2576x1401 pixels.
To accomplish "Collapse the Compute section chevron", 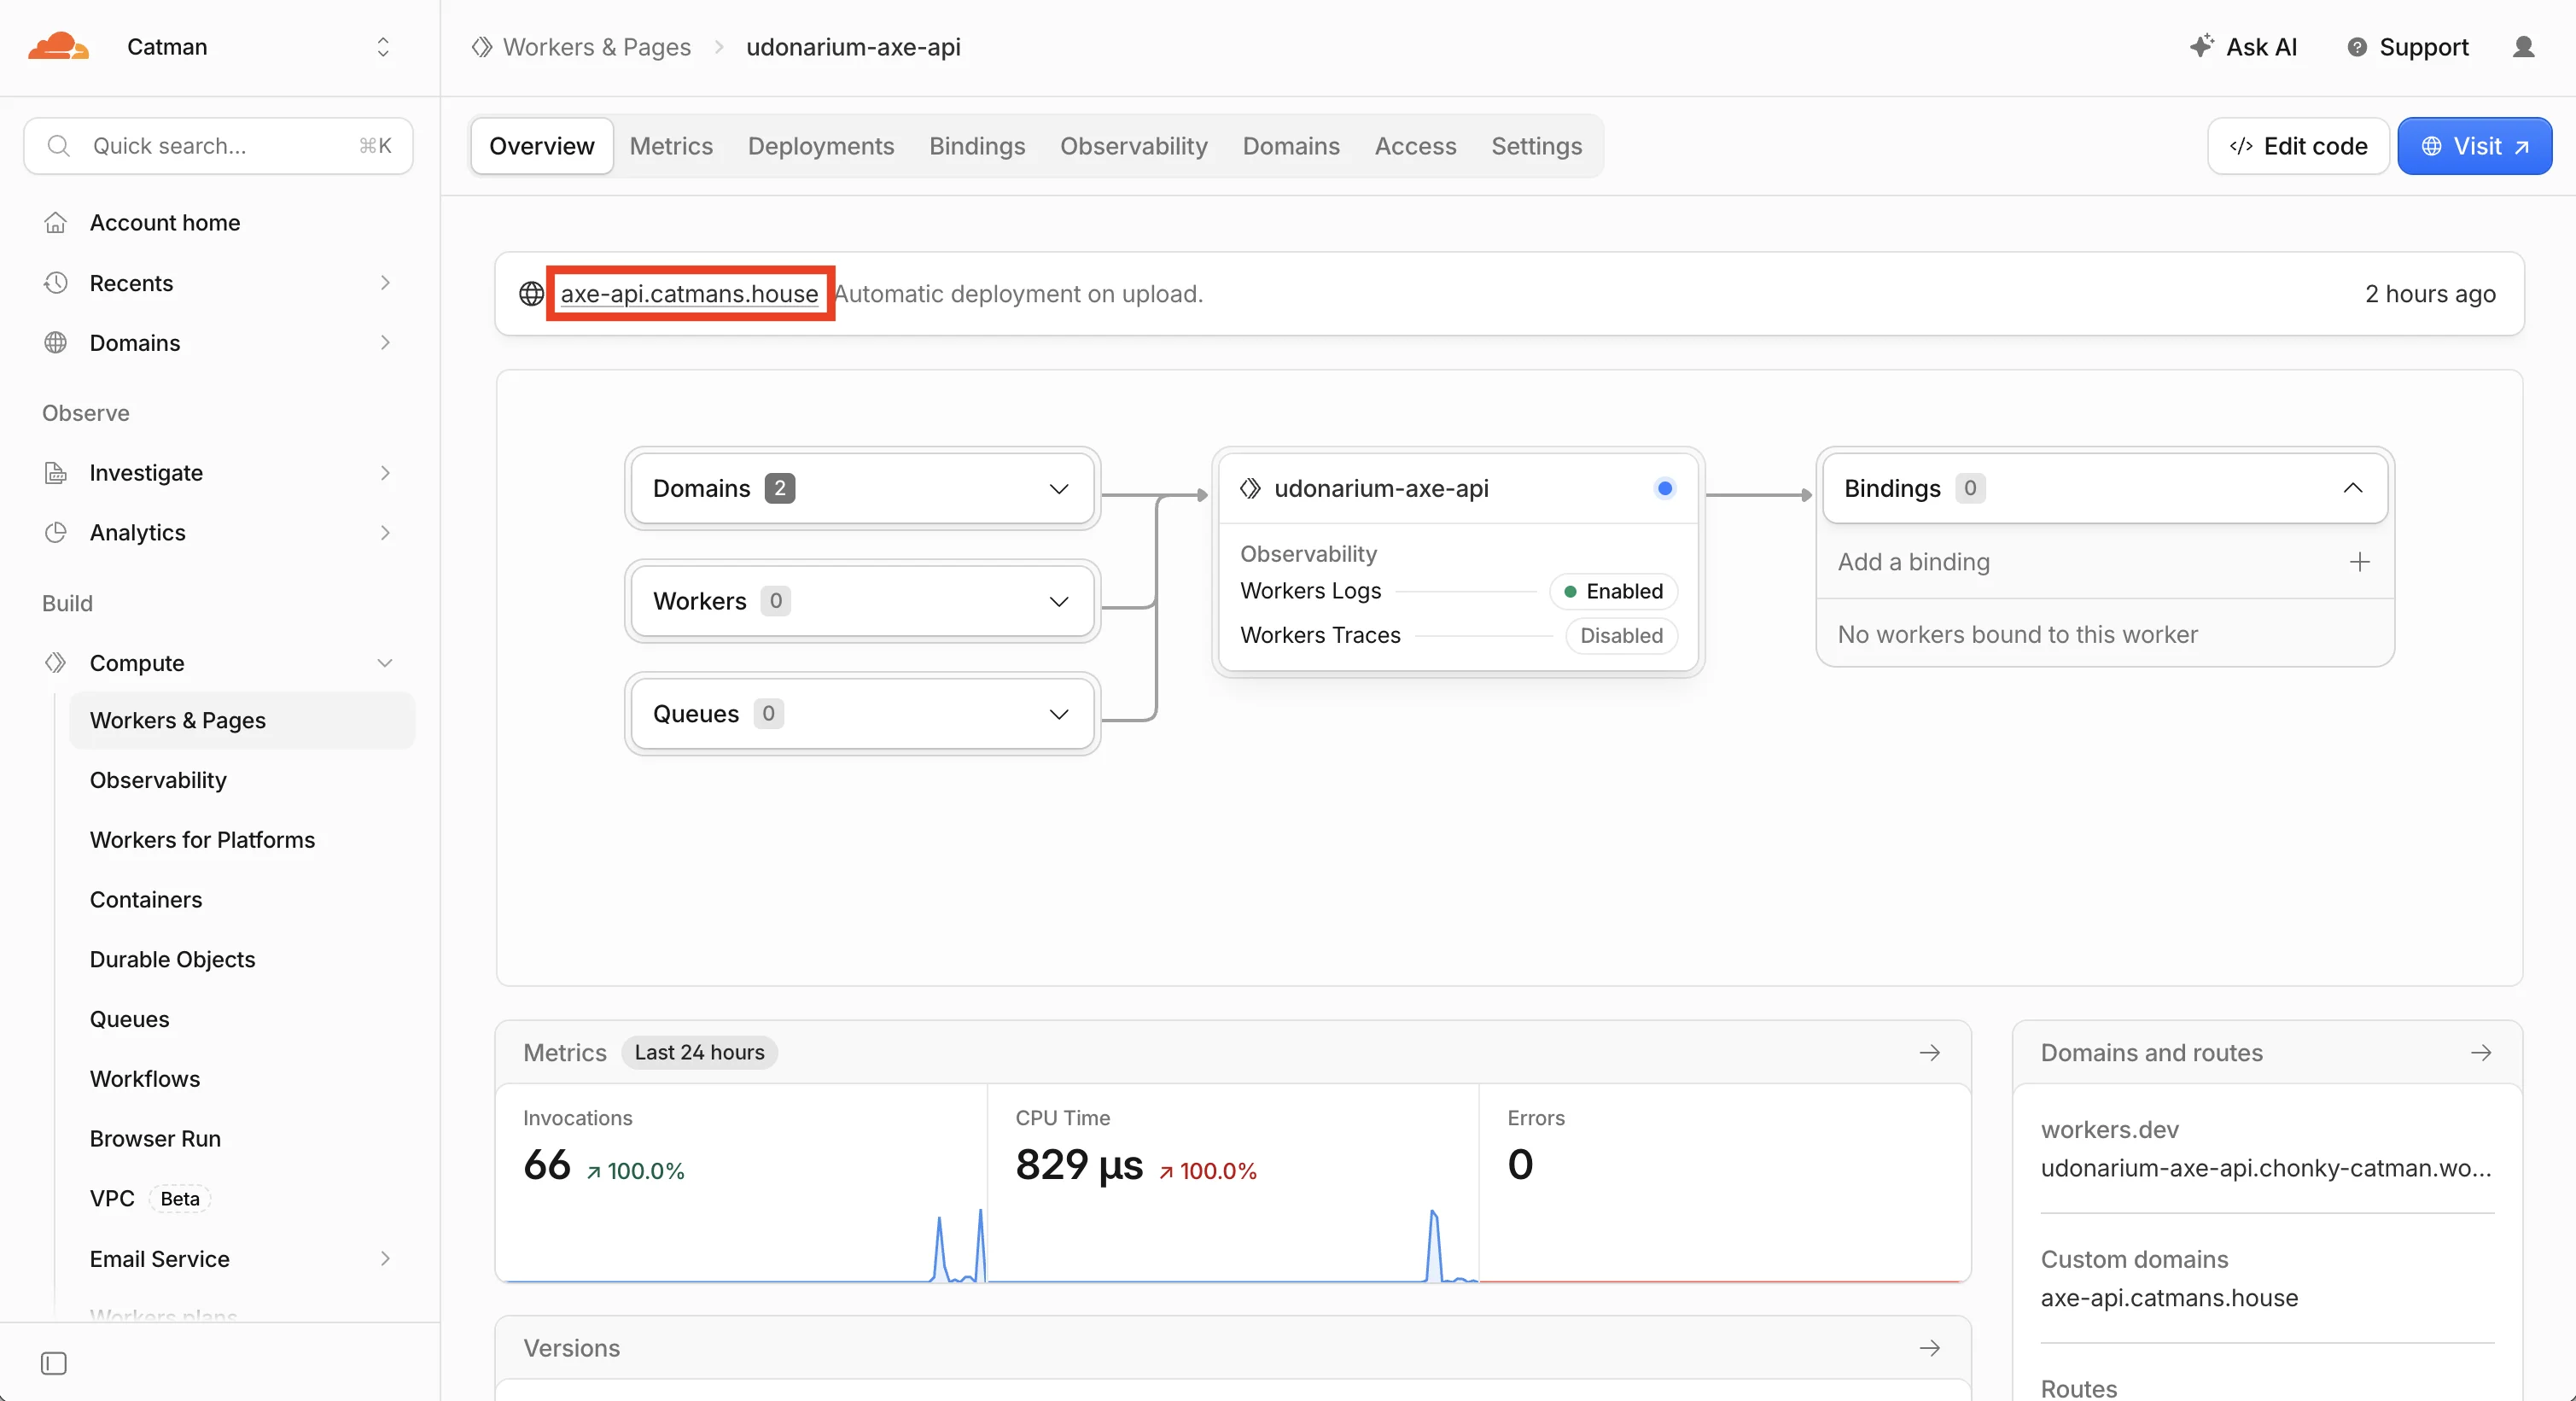I will point(385,663).
